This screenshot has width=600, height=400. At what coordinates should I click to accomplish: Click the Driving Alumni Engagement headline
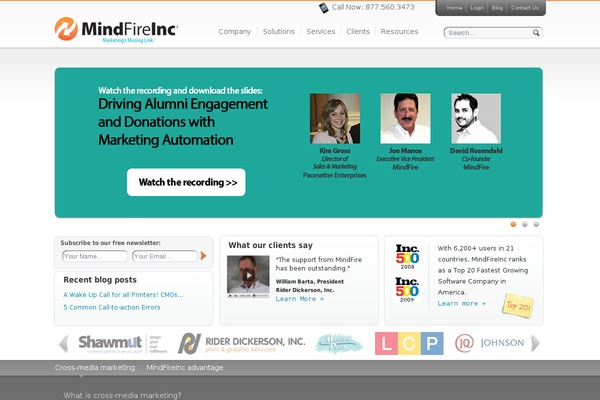pos(183,122)
